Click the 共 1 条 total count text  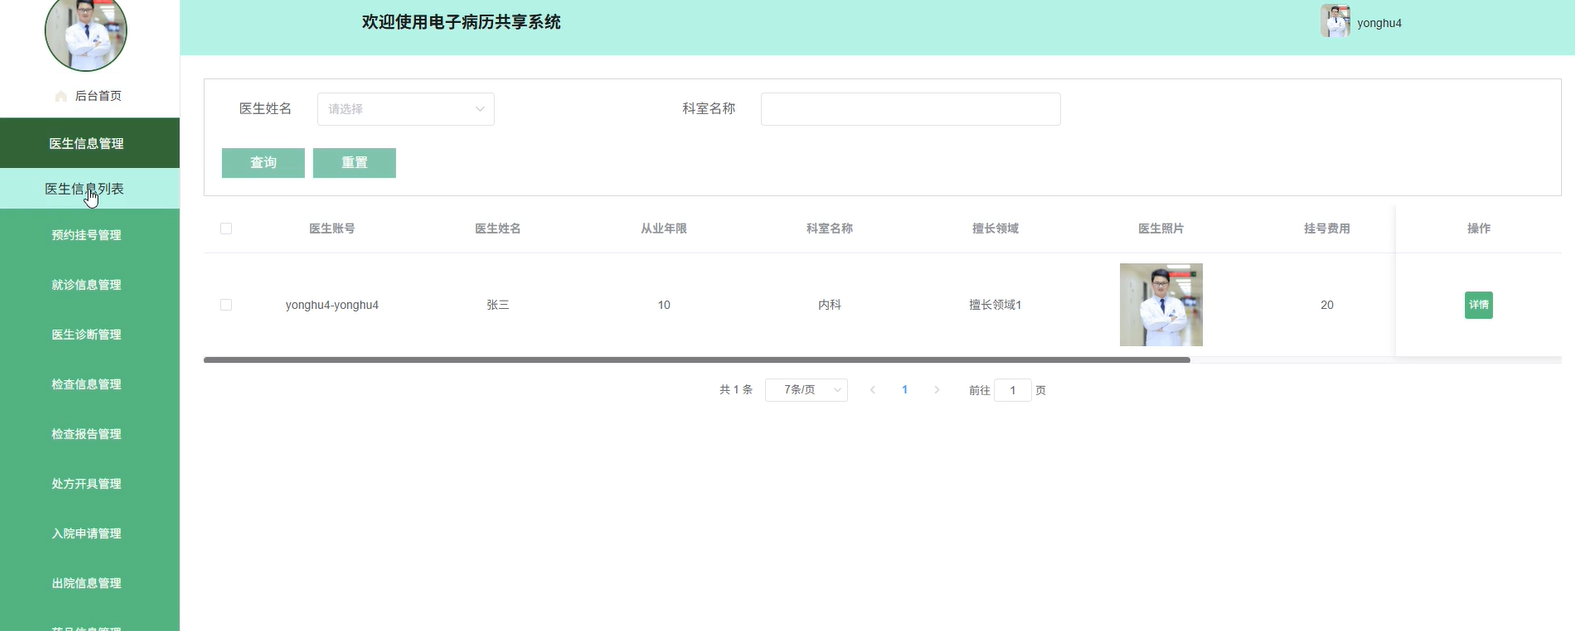(736, 390)
